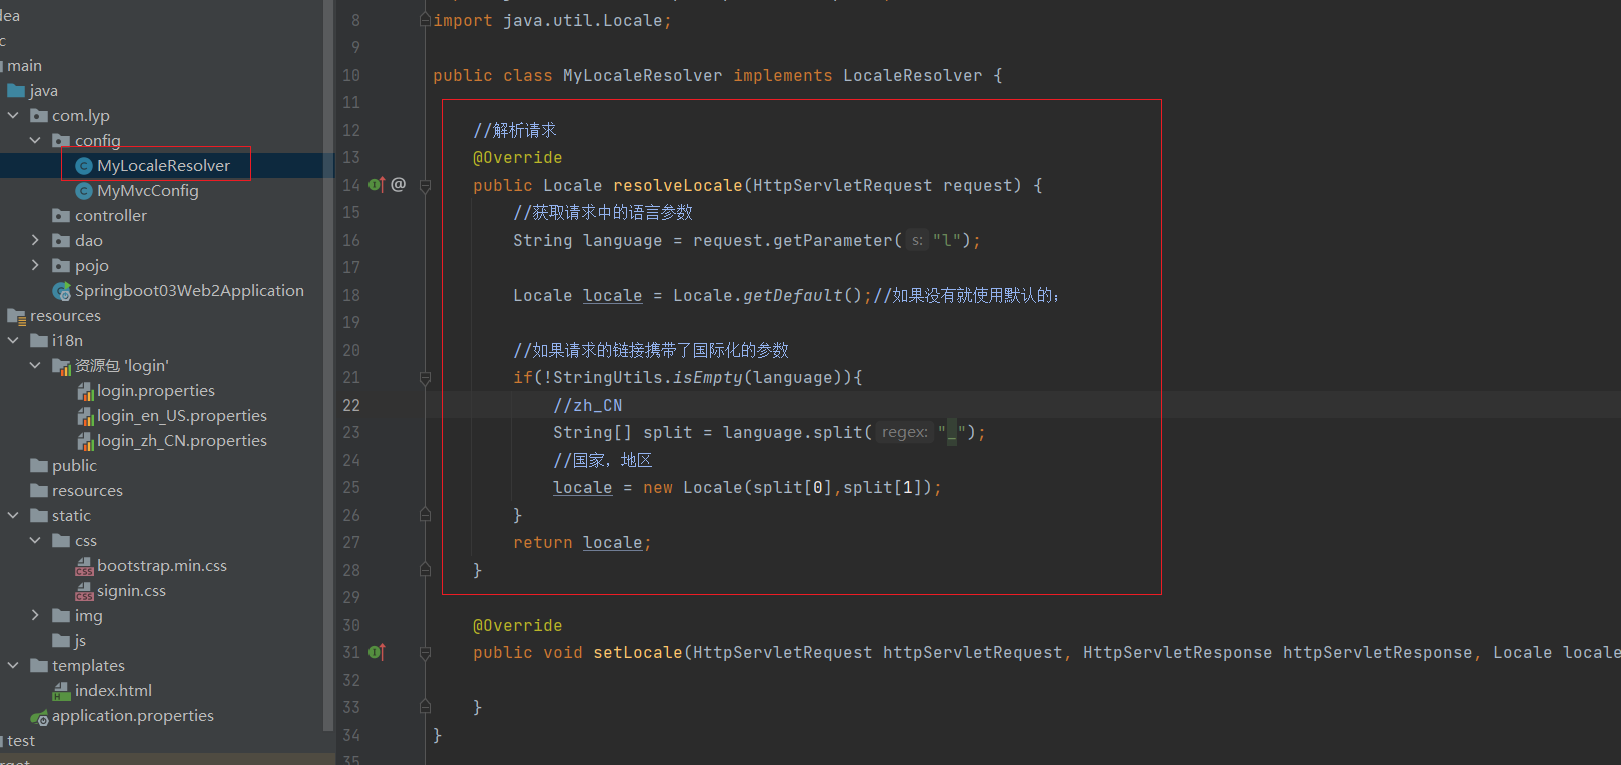Click application.properties Spring config icon
This screenshot has width=1621, height=765.
click(39, 717)
